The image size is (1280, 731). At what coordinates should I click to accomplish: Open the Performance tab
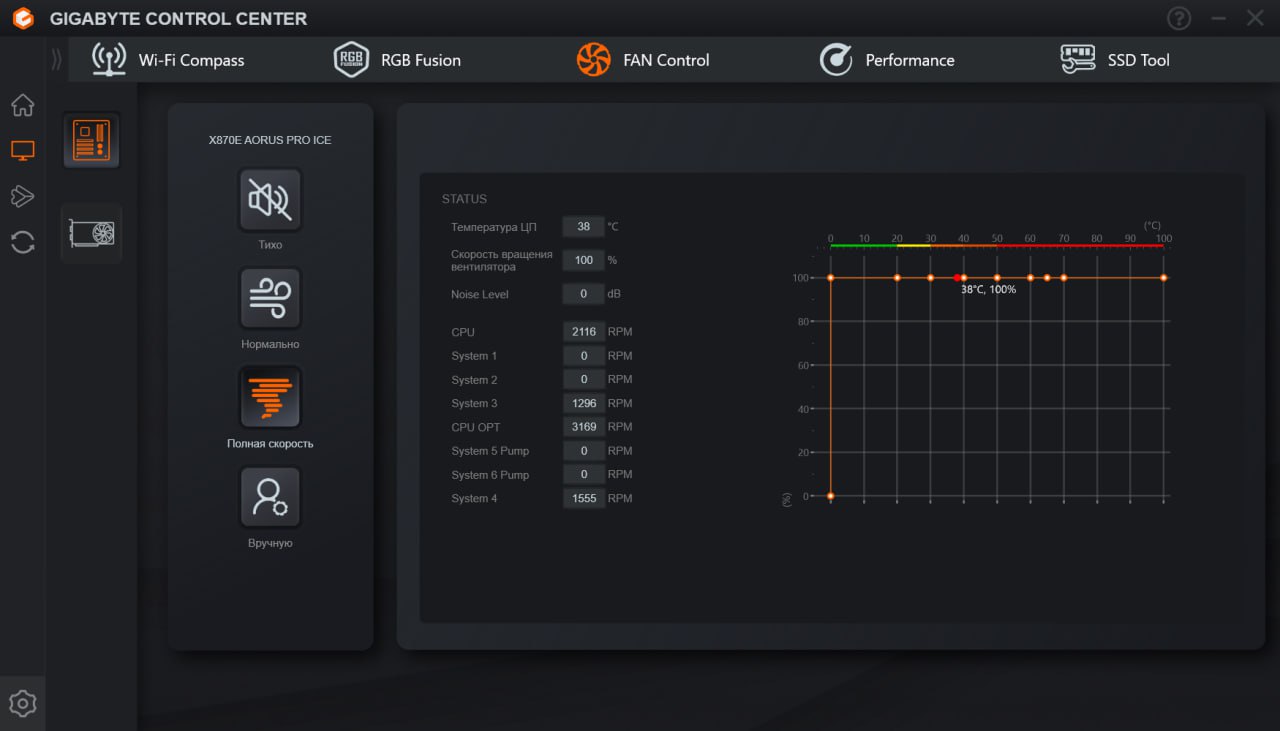pyautogui.click(x=887, y=60)
